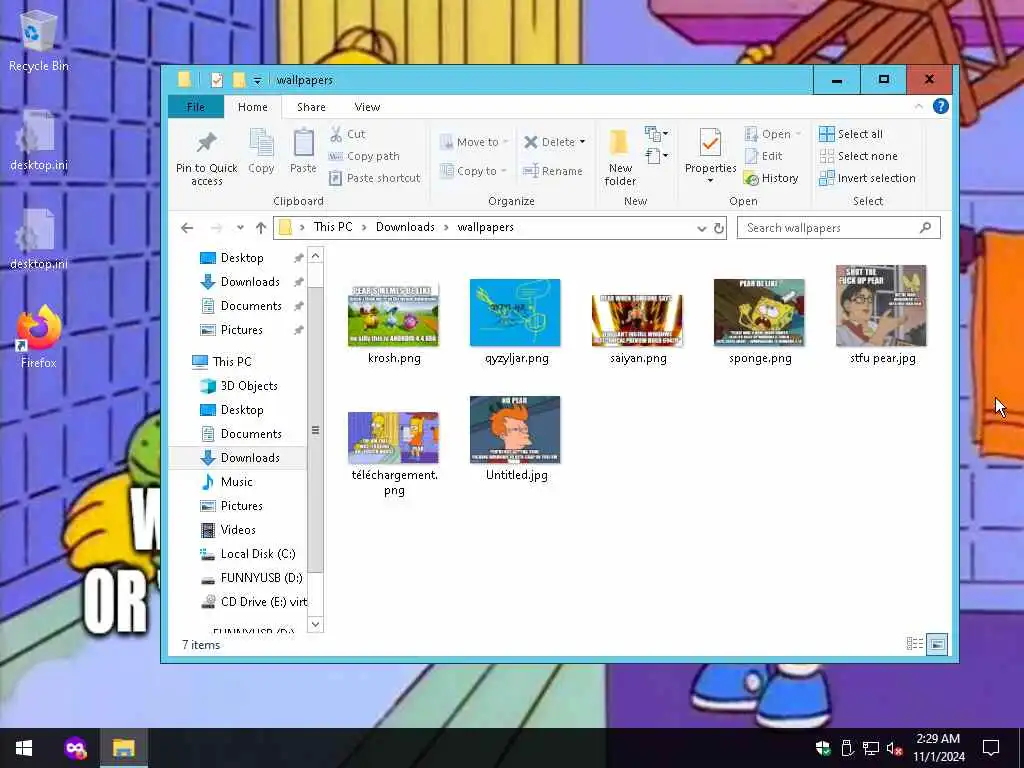Click Select none
Viewport: 1024px width, 768px height.
(858, 156)
